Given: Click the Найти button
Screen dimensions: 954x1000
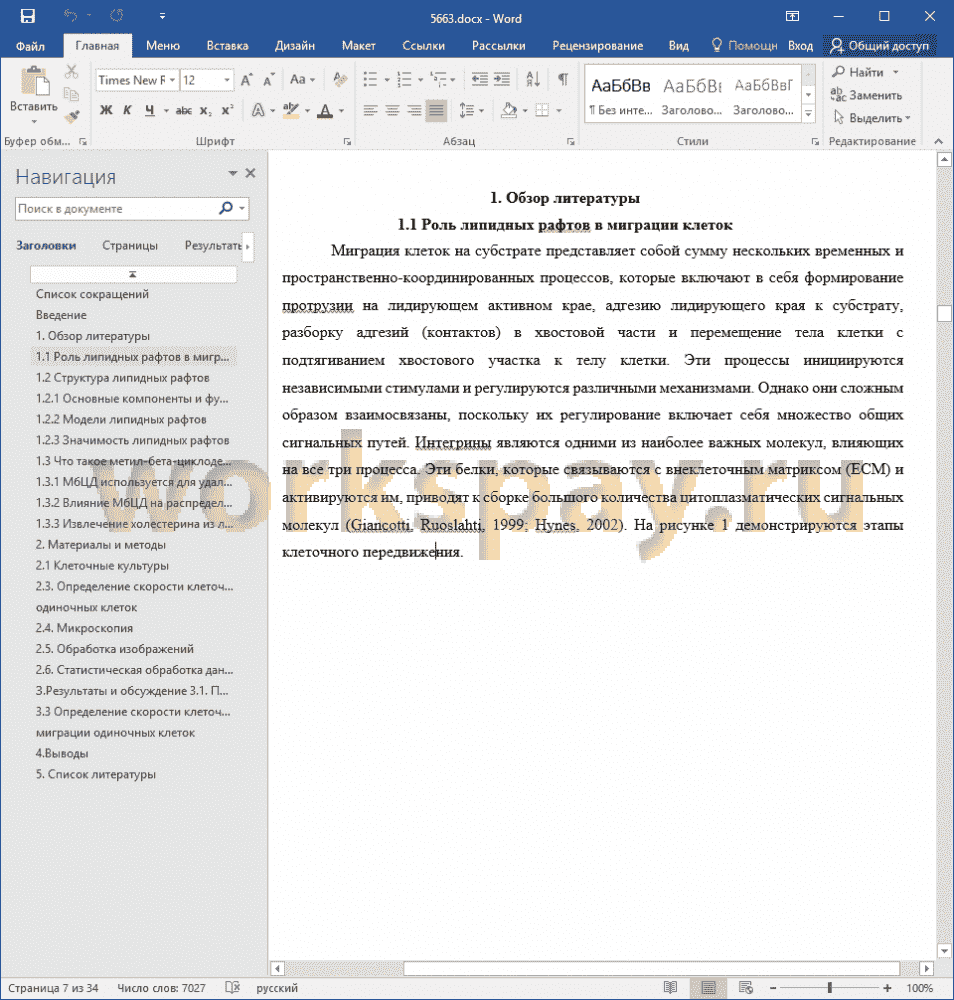Looking at the screenshot, I should [865, 72].
